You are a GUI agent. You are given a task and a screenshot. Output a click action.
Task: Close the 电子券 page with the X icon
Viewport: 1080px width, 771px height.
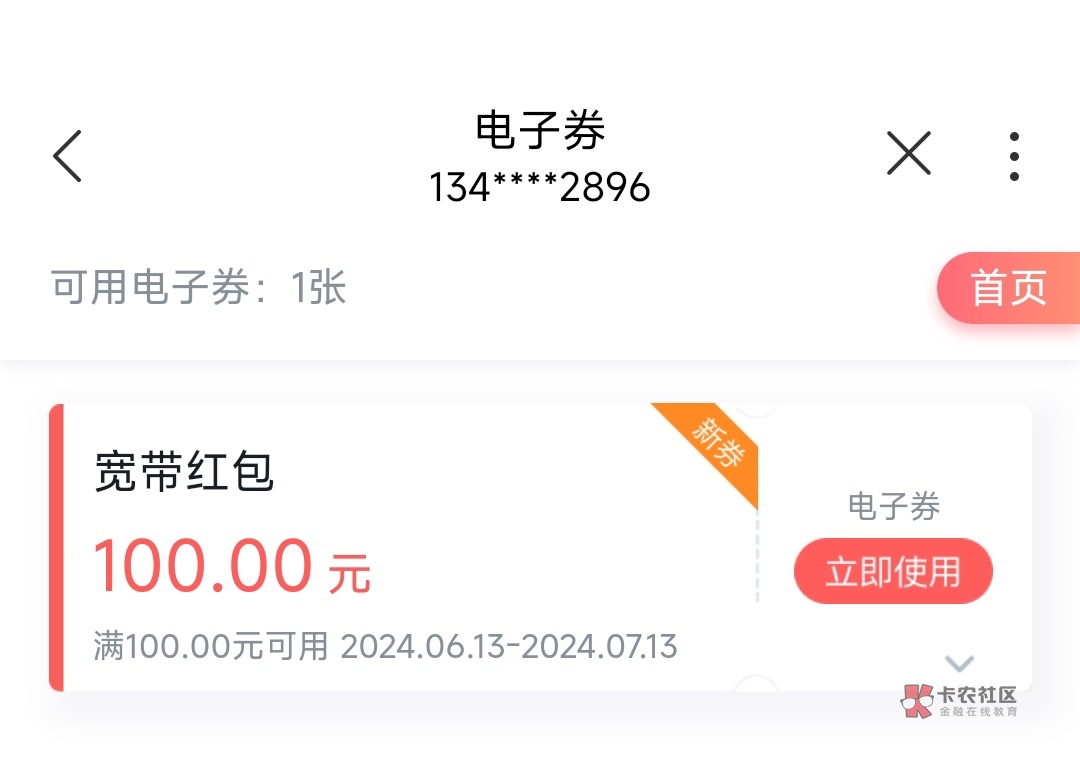[908, 155]
